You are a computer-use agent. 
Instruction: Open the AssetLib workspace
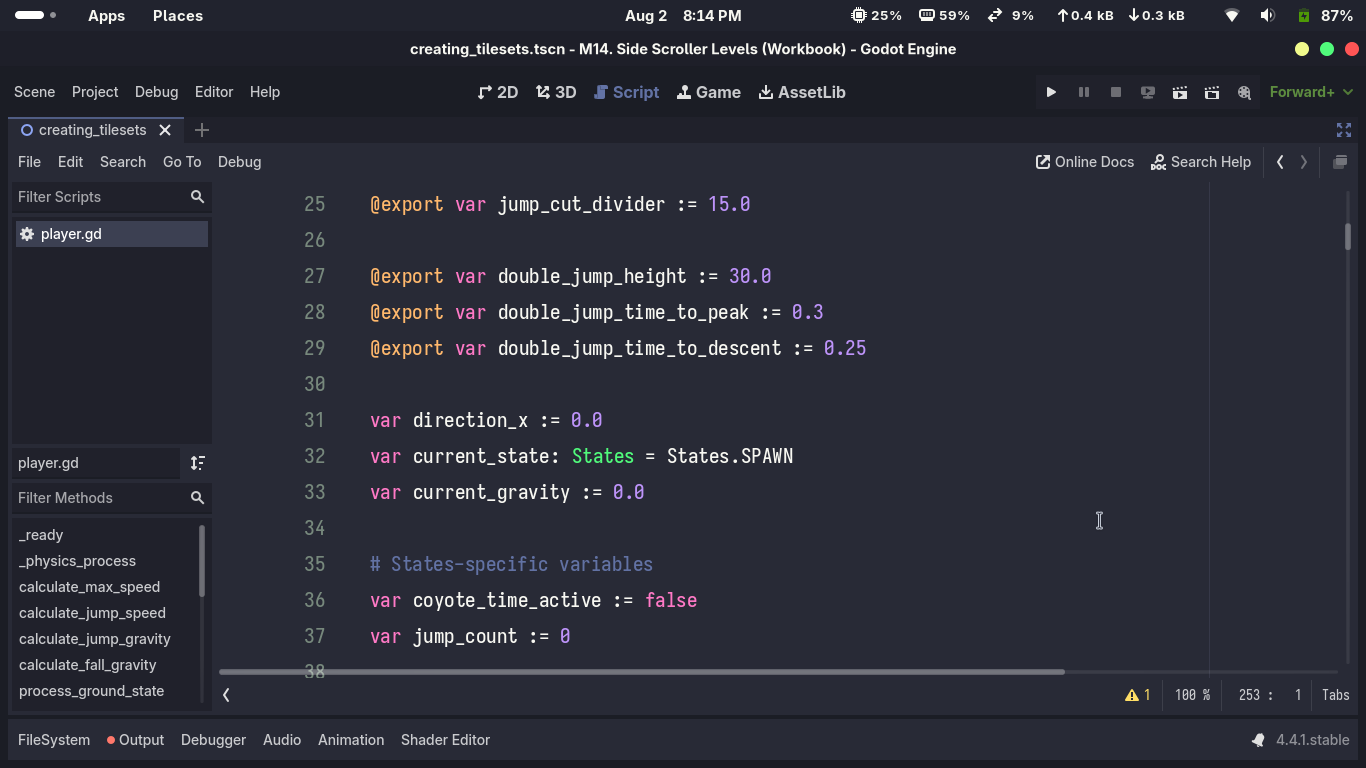[x=802, y=92]
